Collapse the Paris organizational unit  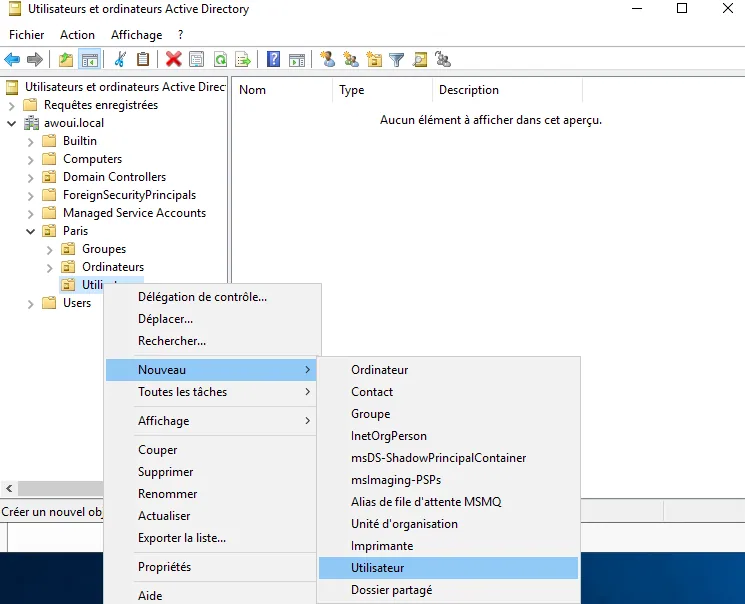tap(30, 231)
